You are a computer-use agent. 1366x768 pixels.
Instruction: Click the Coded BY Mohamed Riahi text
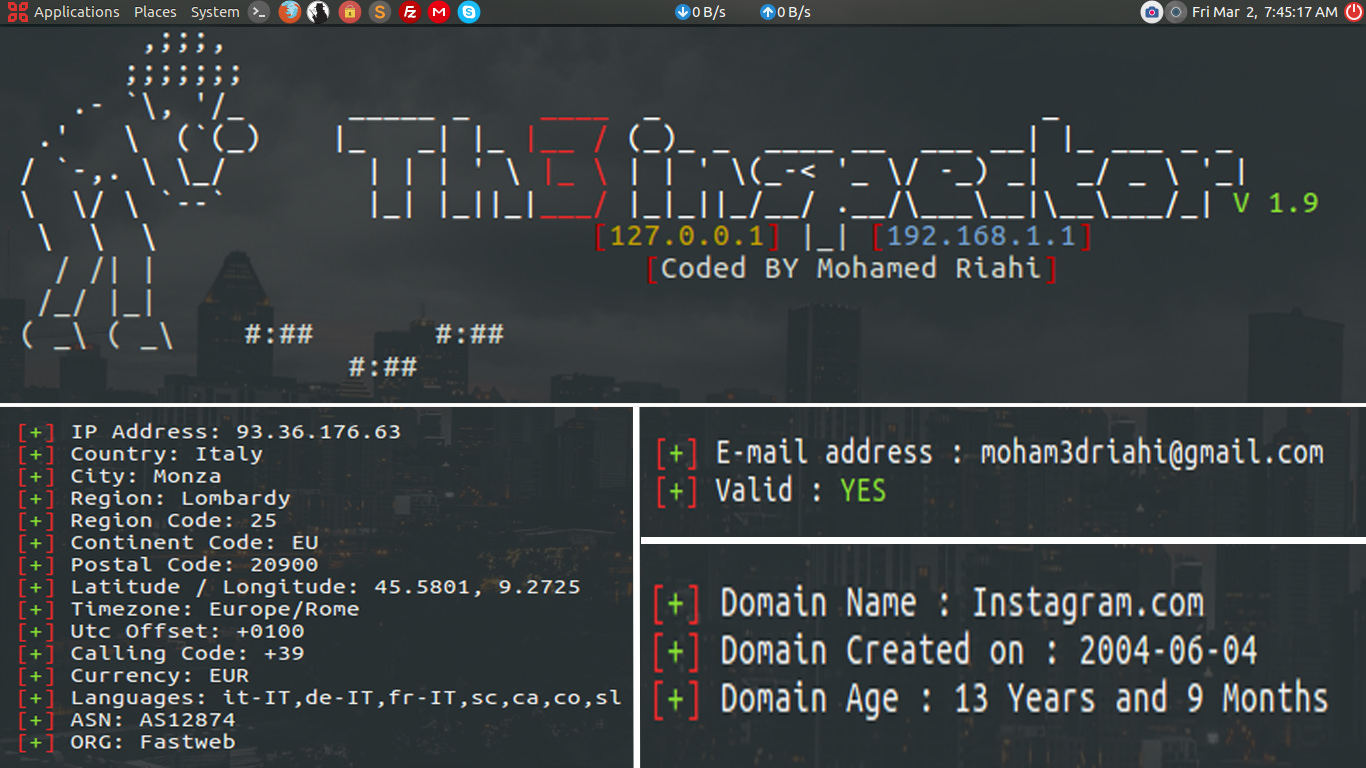851,268
